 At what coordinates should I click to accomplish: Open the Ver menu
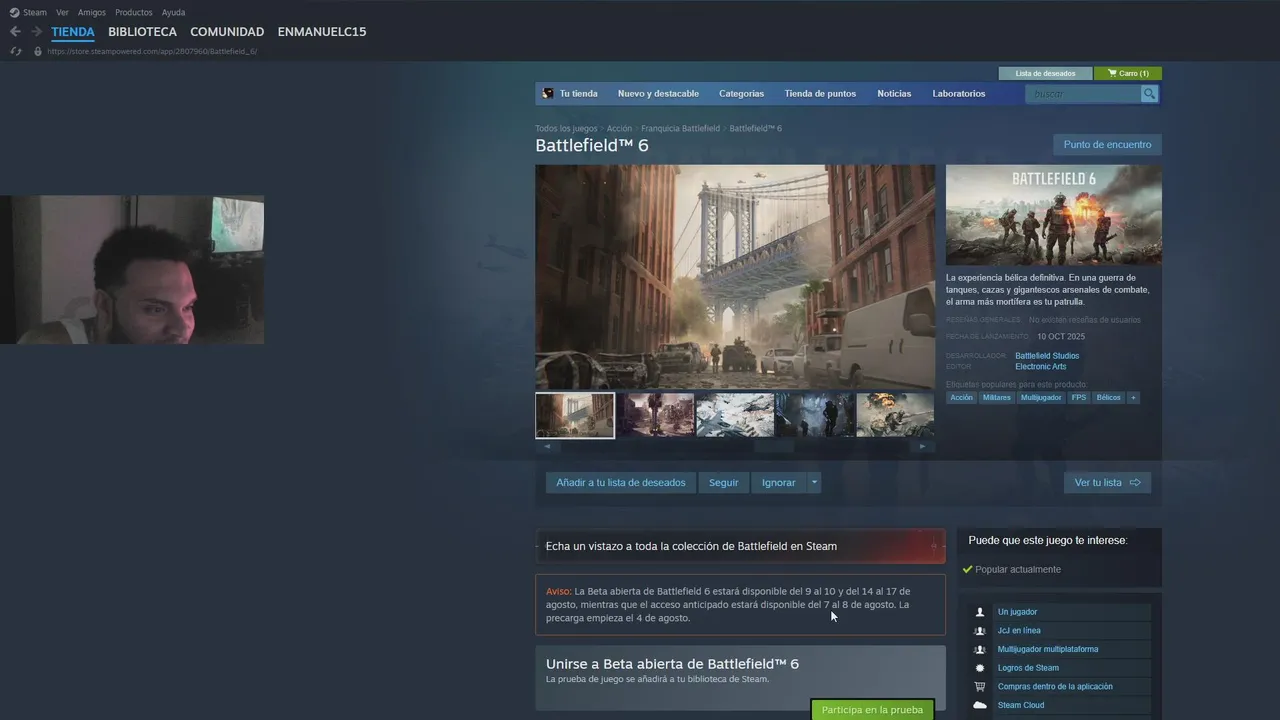62,12
